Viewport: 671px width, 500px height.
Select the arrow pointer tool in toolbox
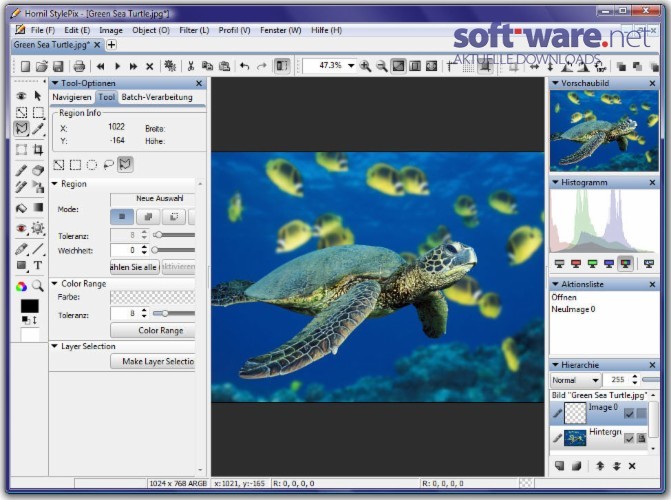pyautogui.click(x=38, y=95)
